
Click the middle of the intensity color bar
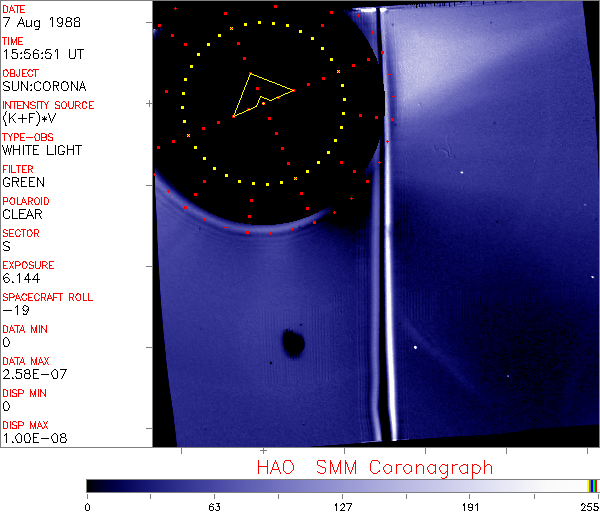343,485
